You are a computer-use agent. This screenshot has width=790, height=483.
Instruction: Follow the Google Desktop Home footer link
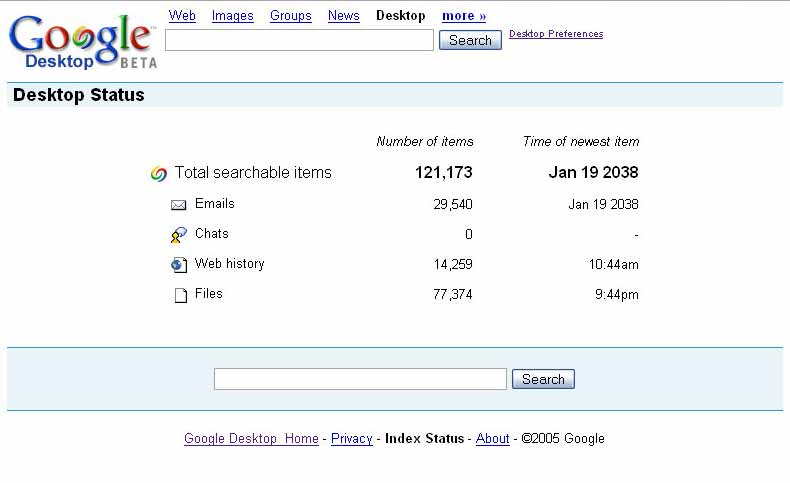click(x=251, y=439)
